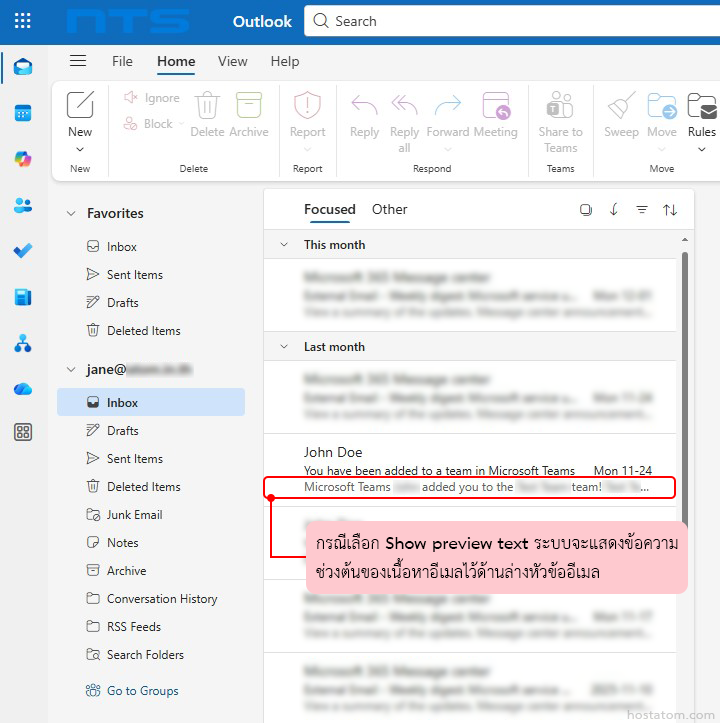Image resolution: width=720 pixels, height=723 pixels.
Task: Click the Block ribbon button
Action: 148,124
